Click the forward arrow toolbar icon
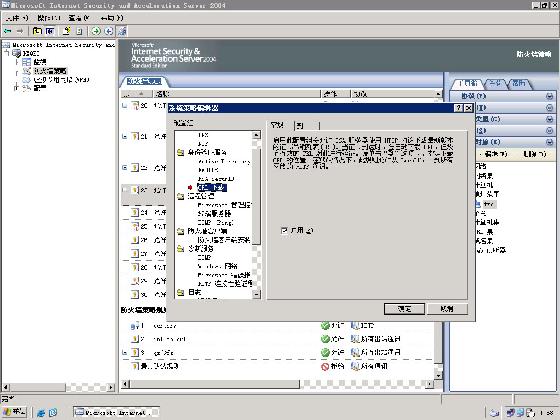560x420 pixels. click(20, 31)
